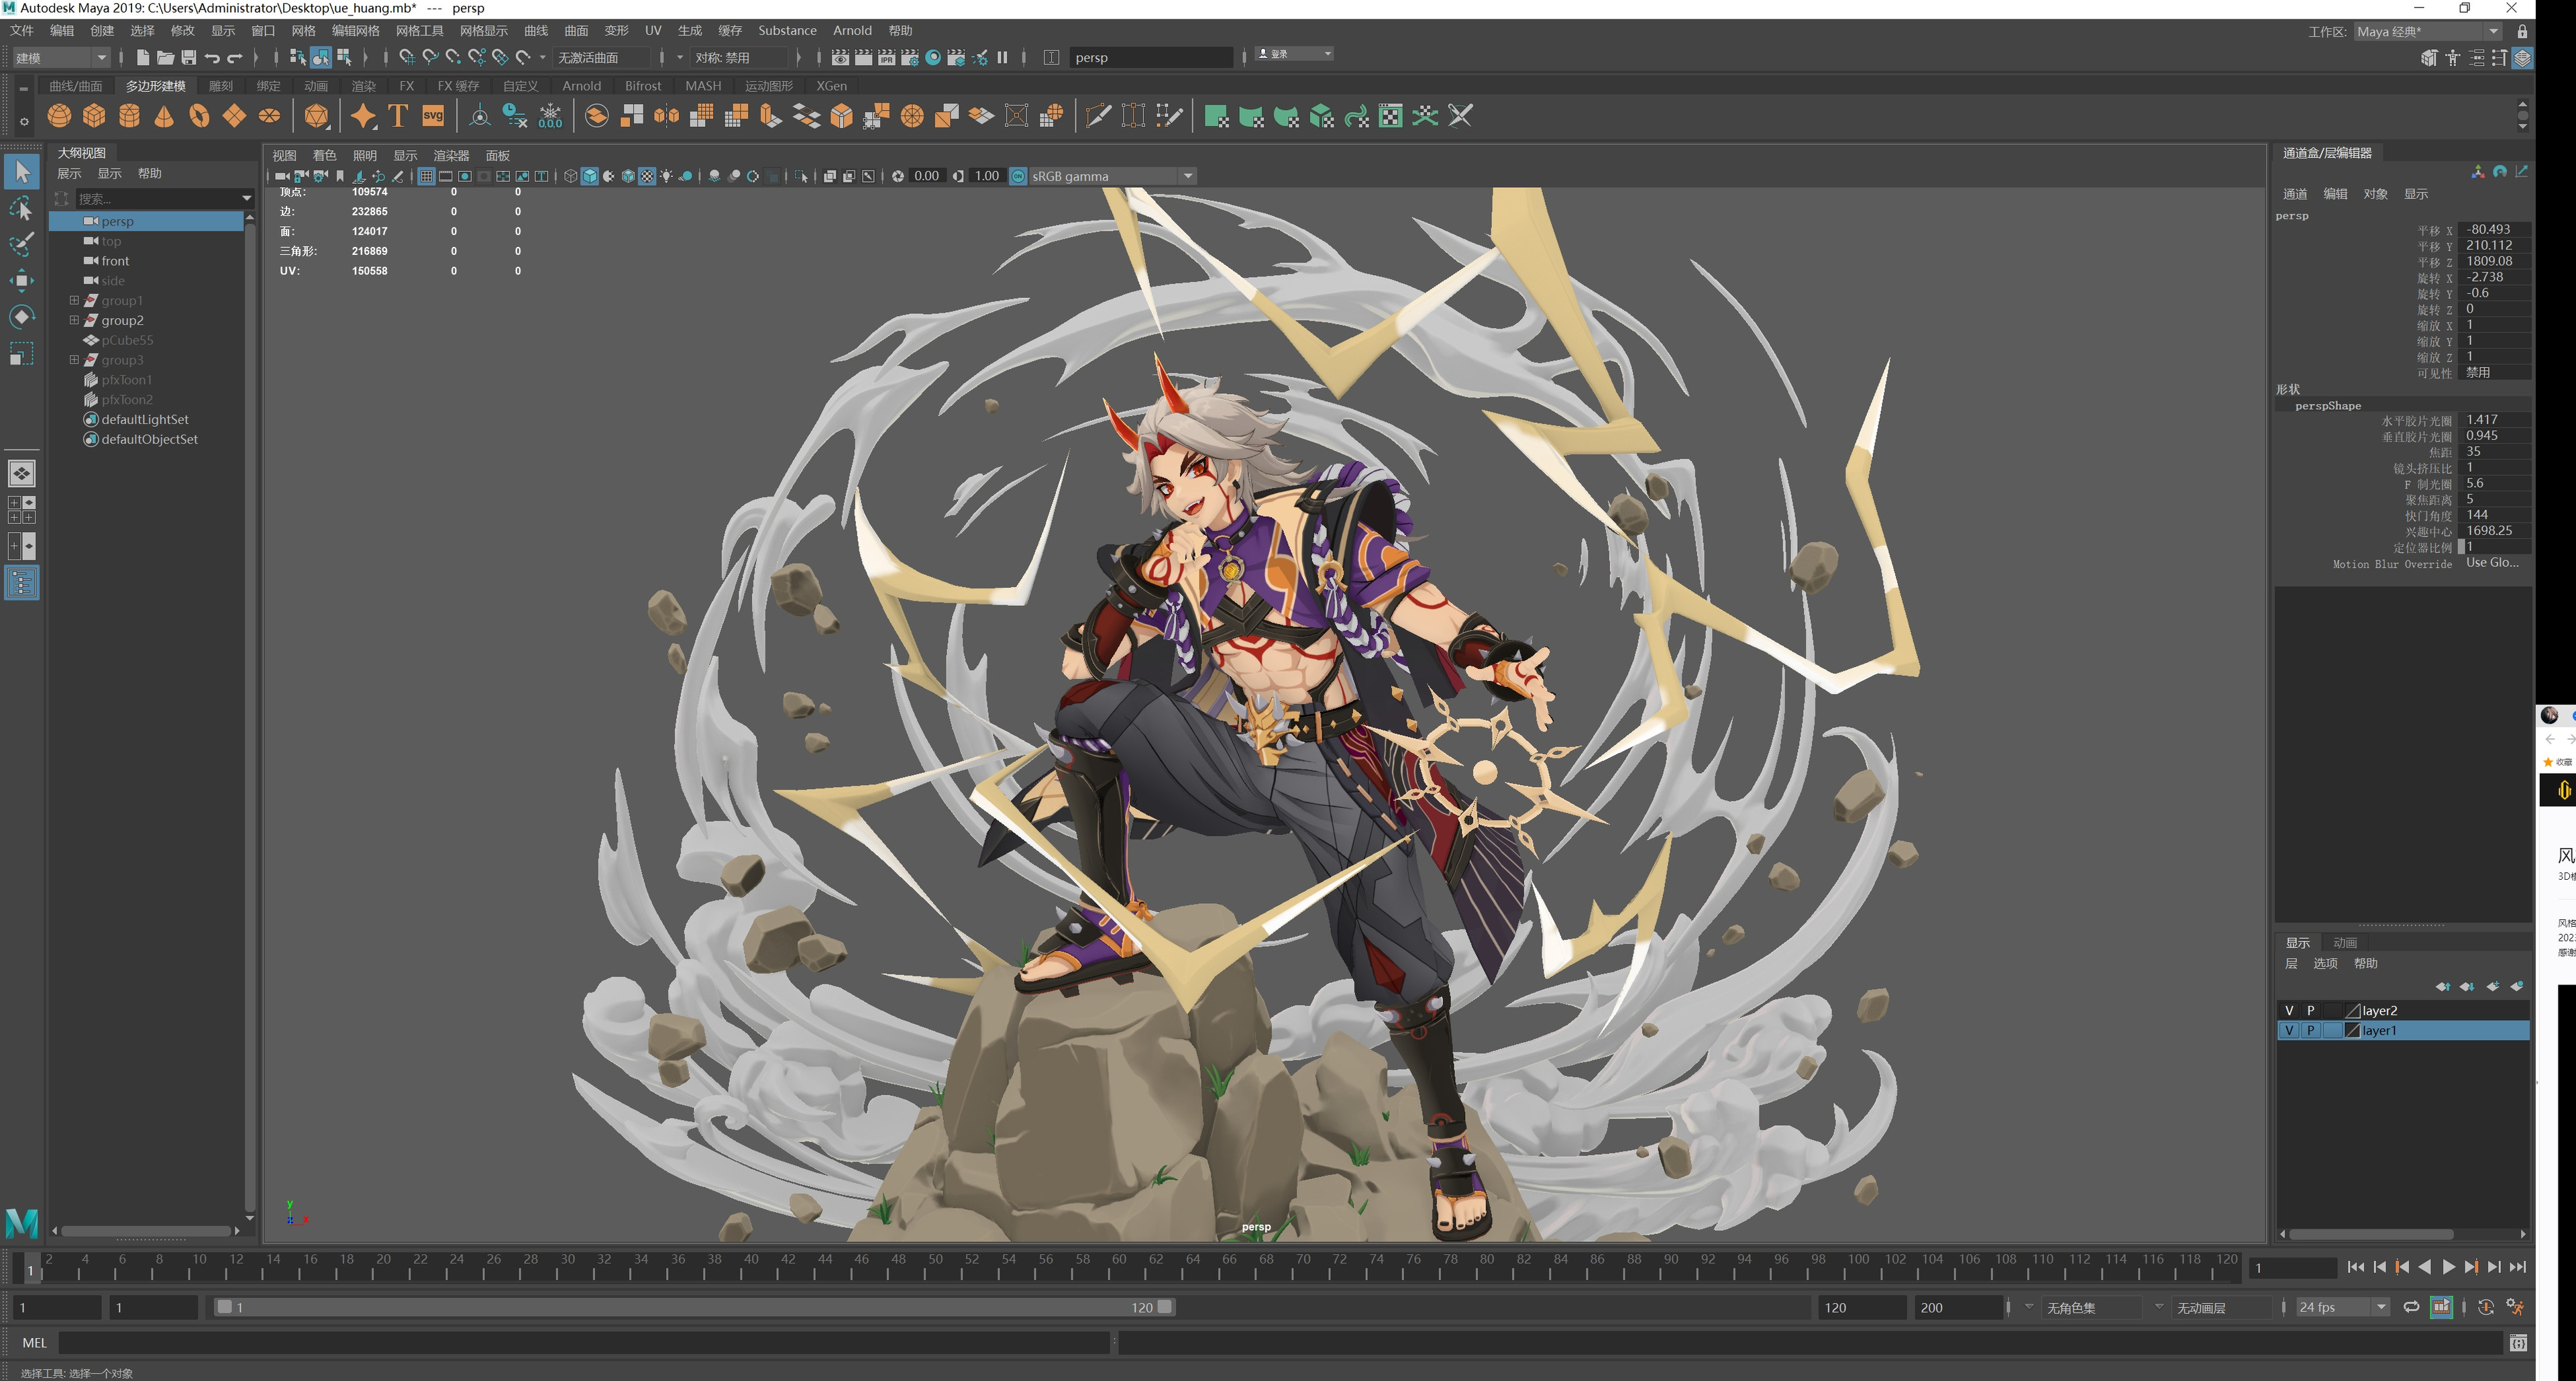Click the Undo arrow icon

tap(212, 58)
